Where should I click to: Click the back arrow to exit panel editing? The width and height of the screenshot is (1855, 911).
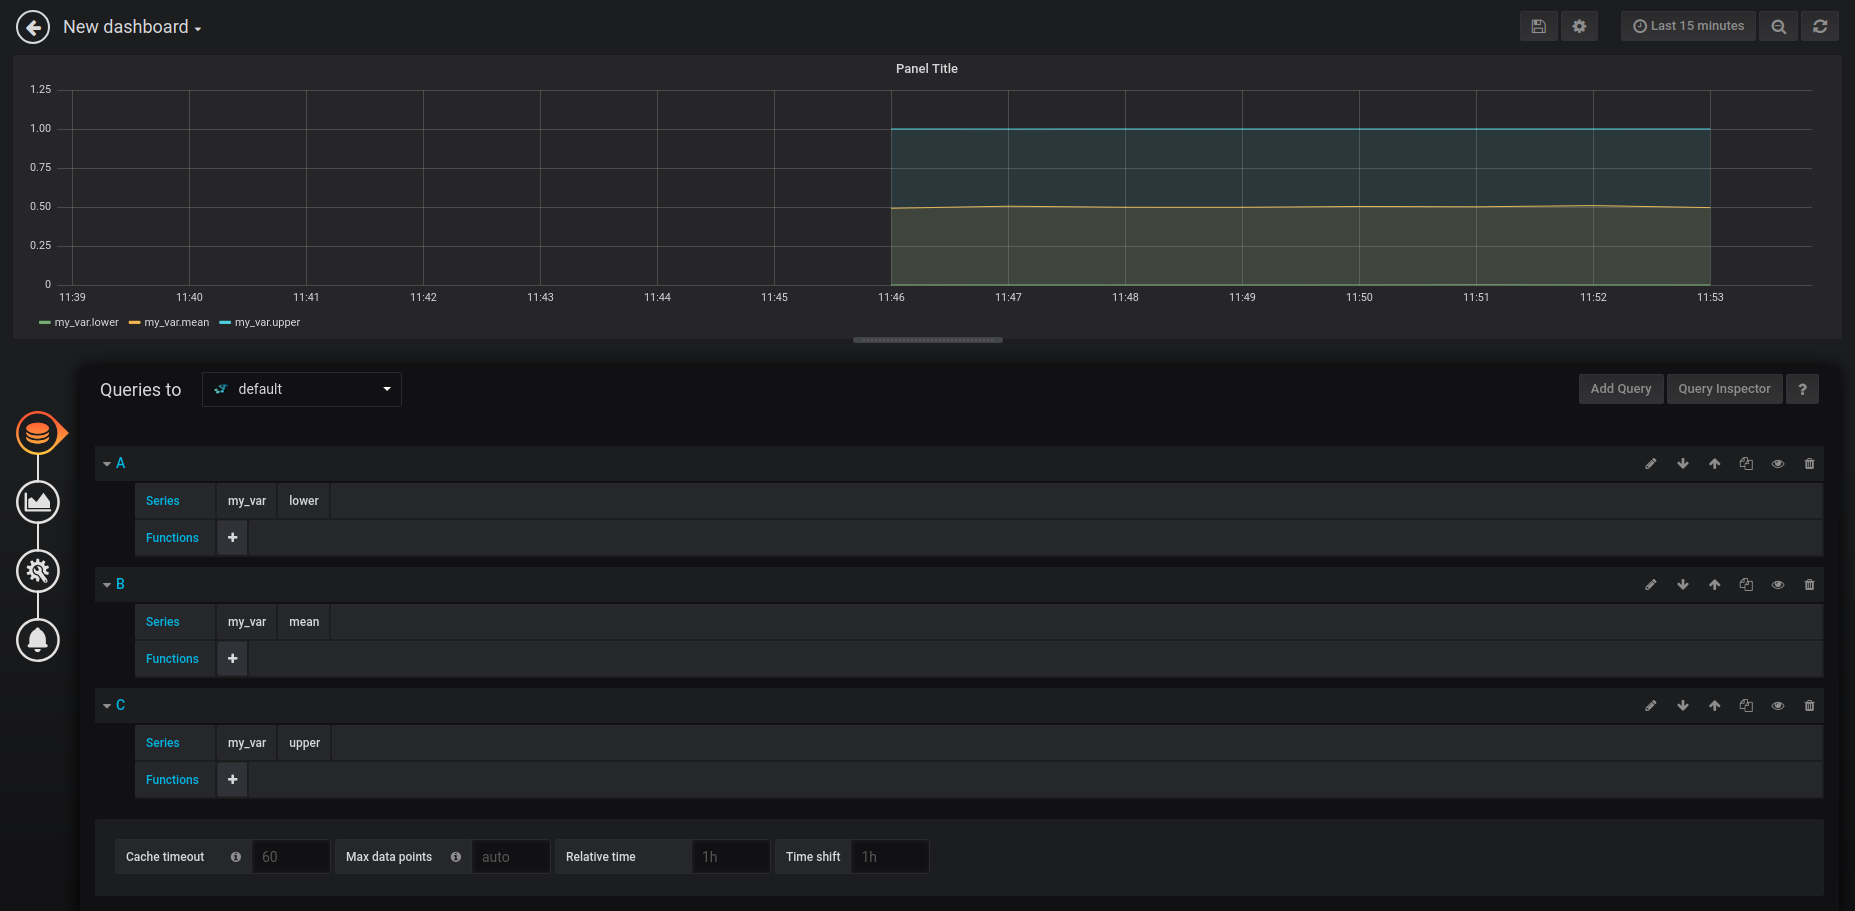33,27
